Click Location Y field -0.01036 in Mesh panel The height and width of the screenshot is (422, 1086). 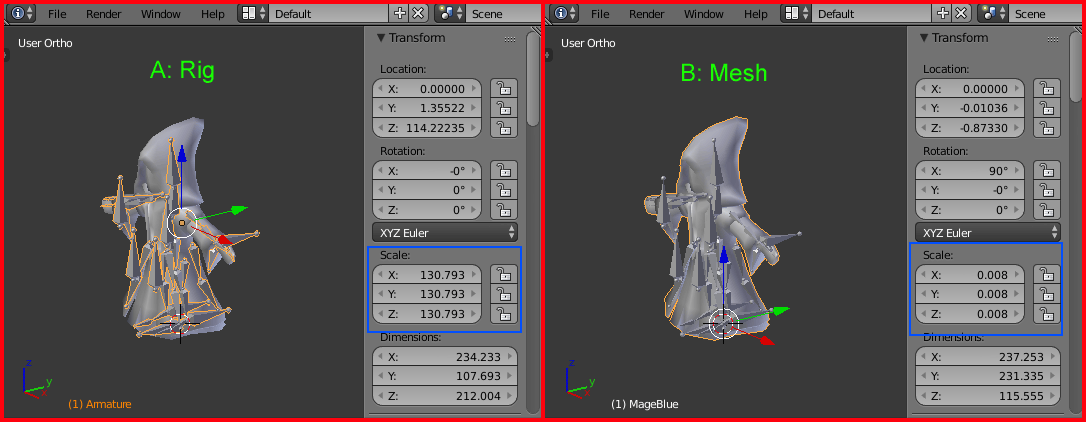click(970, 108)
